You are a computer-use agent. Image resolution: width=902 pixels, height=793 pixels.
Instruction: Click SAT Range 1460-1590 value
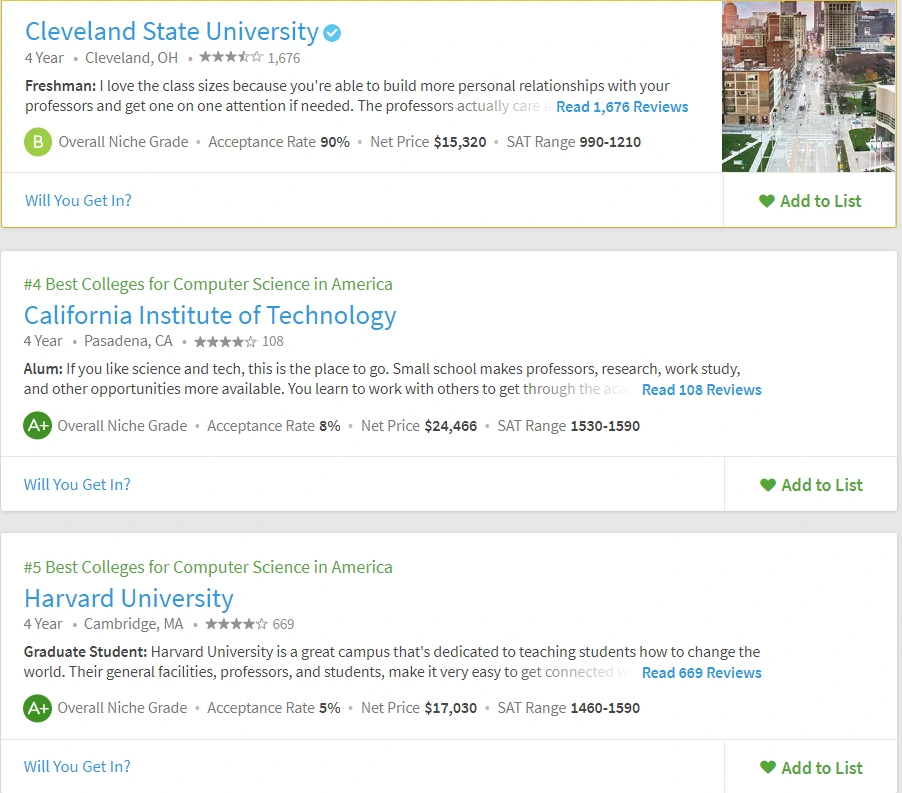[605, 708]
